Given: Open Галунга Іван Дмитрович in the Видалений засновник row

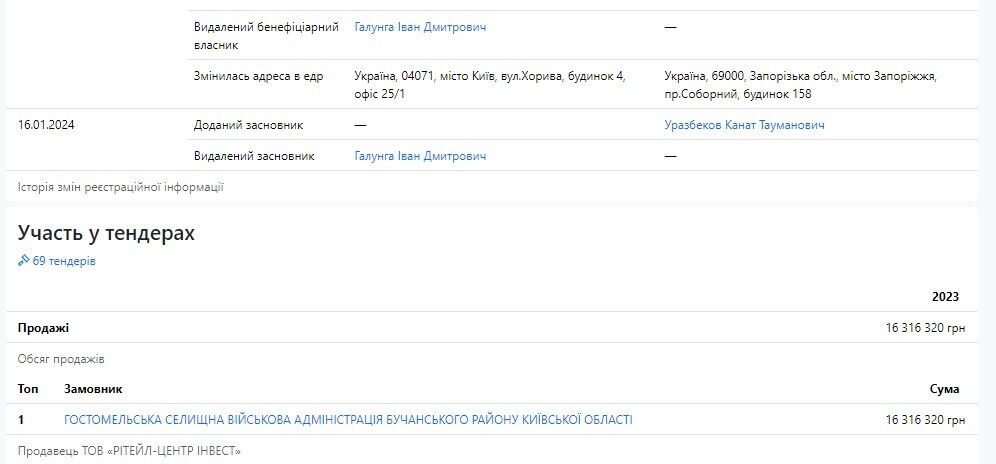Looking at the screenshot, I should click(420, 156).
